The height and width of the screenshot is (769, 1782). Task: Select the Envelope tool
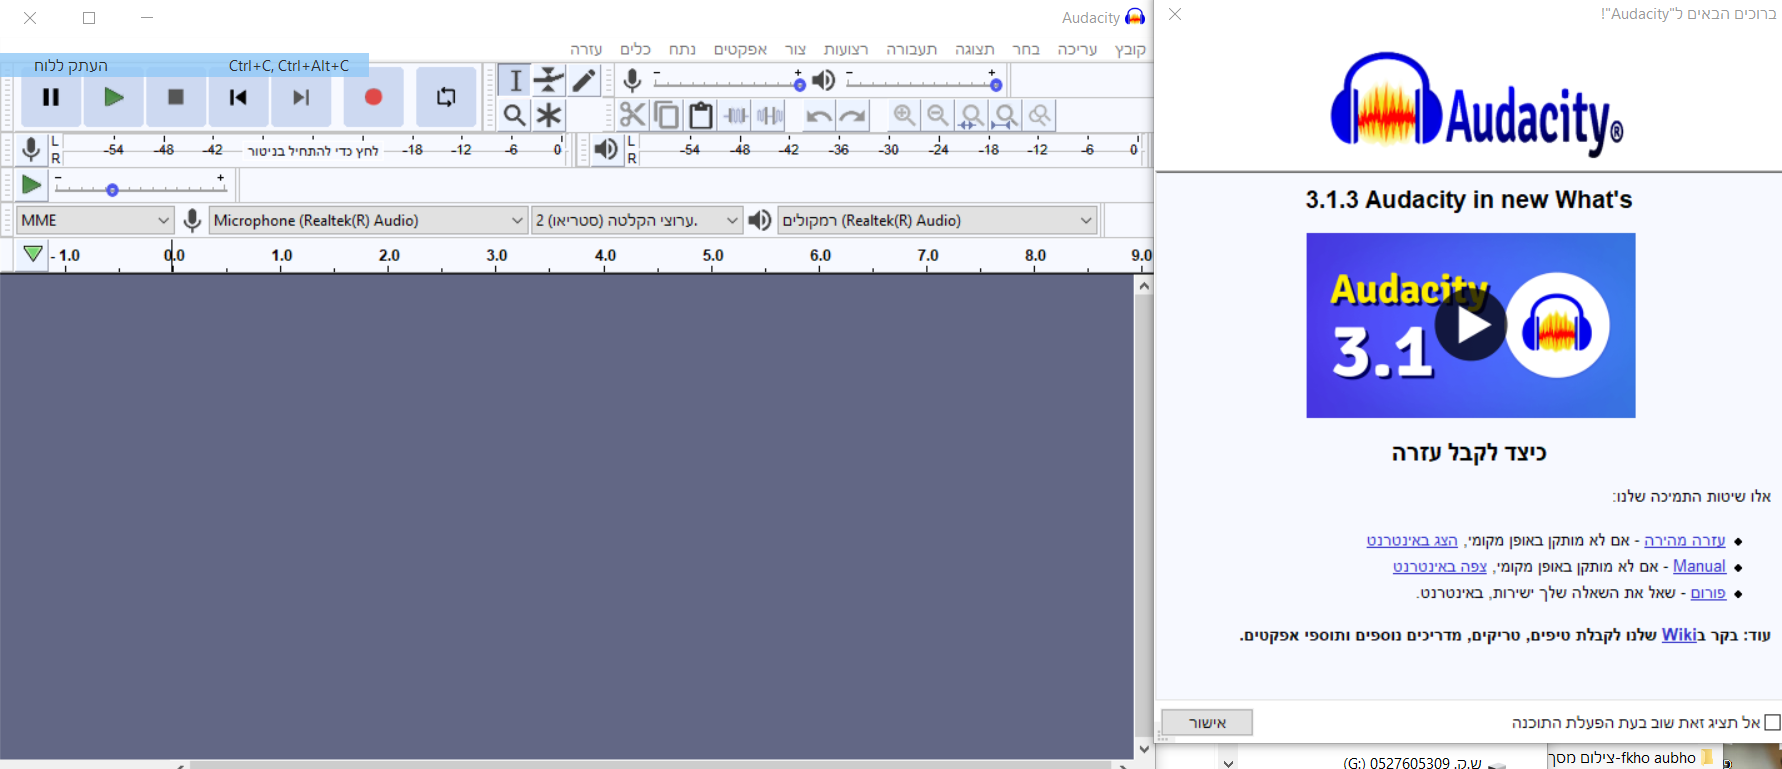[549, 80]
